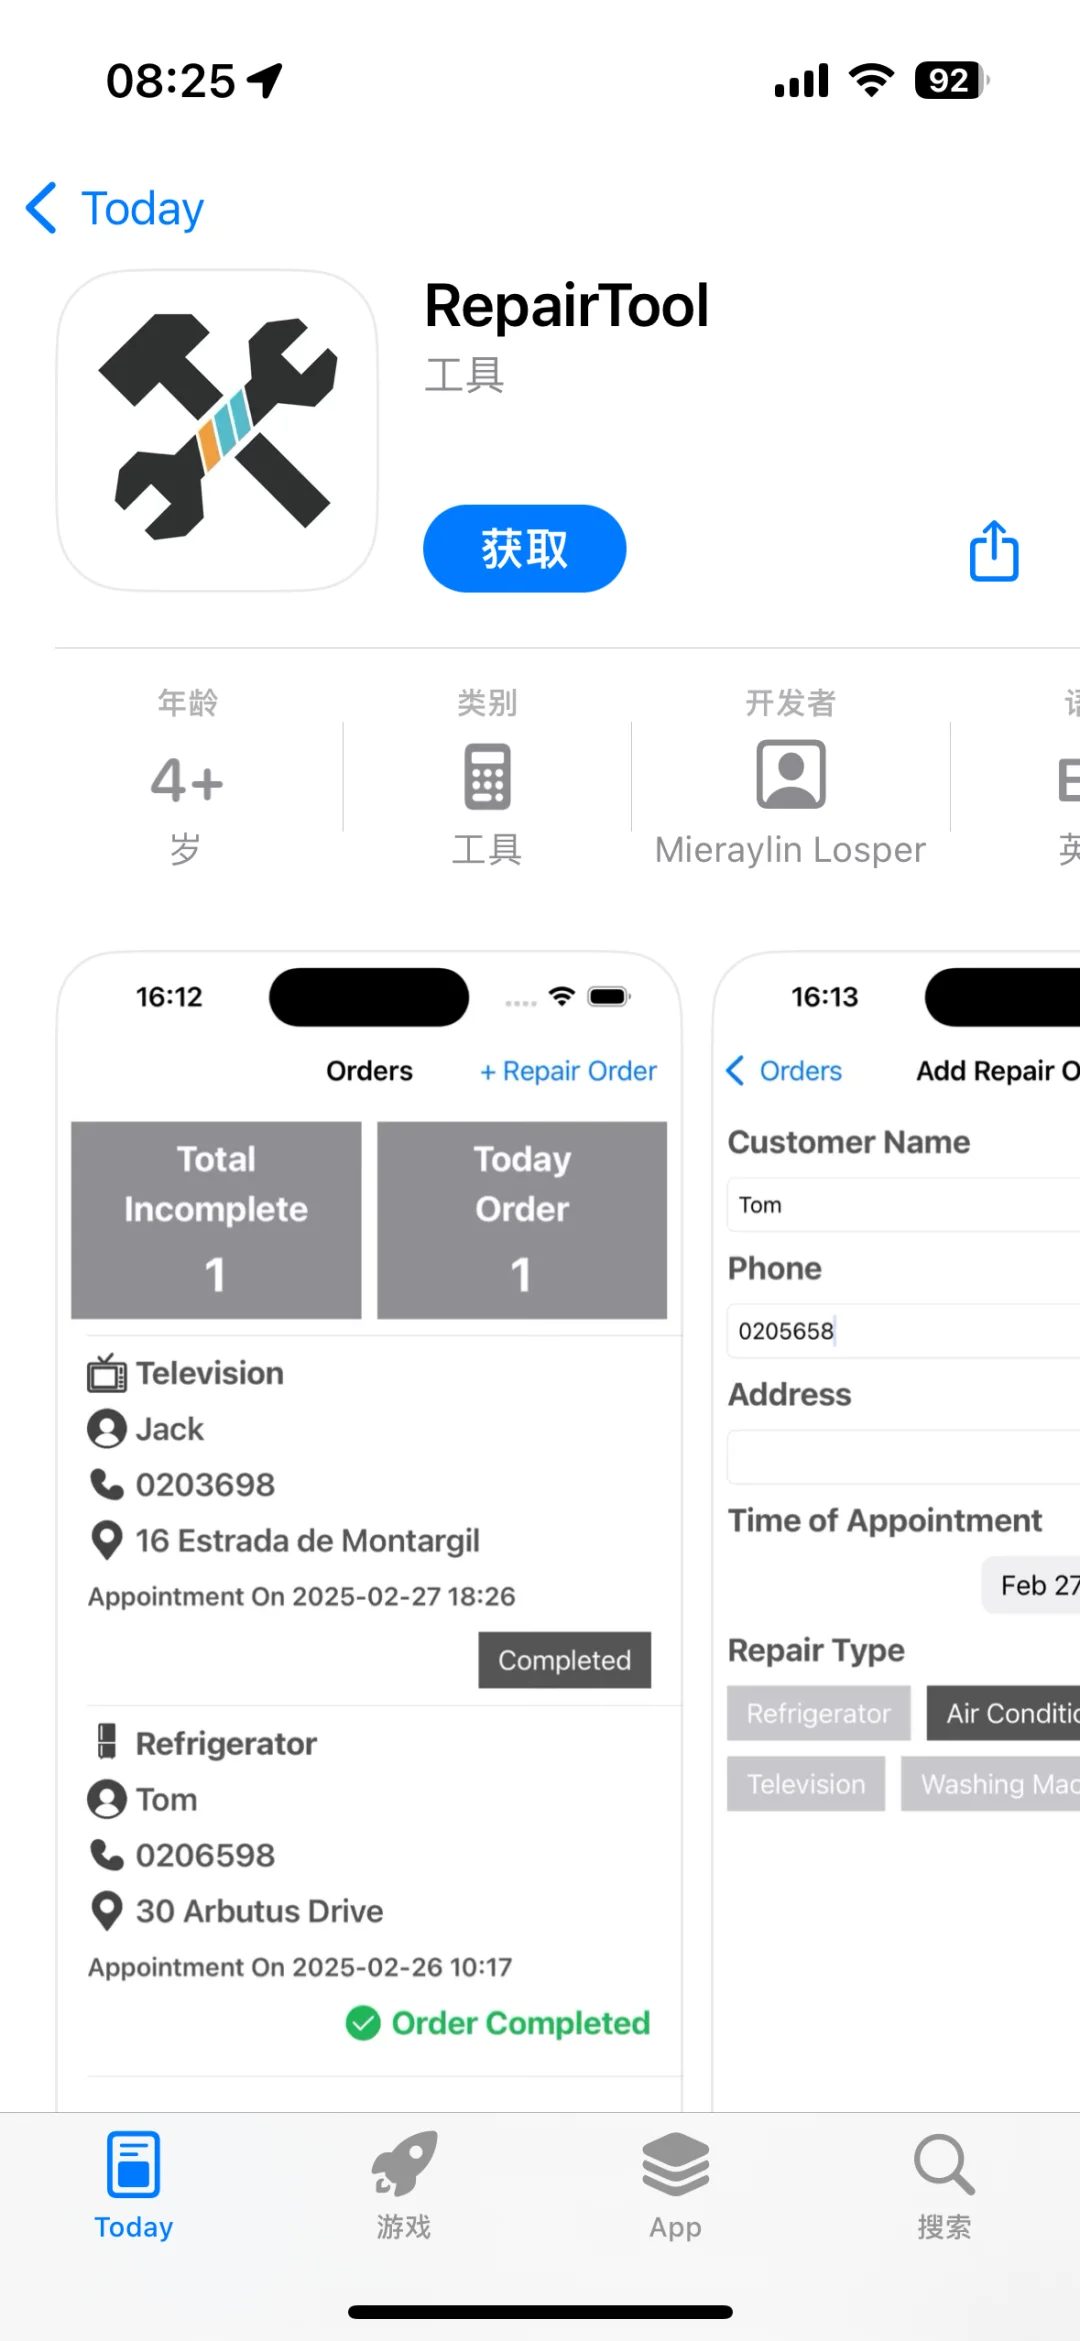
Task: Tap the Television repair type chip
Action: click(806, 1784)
